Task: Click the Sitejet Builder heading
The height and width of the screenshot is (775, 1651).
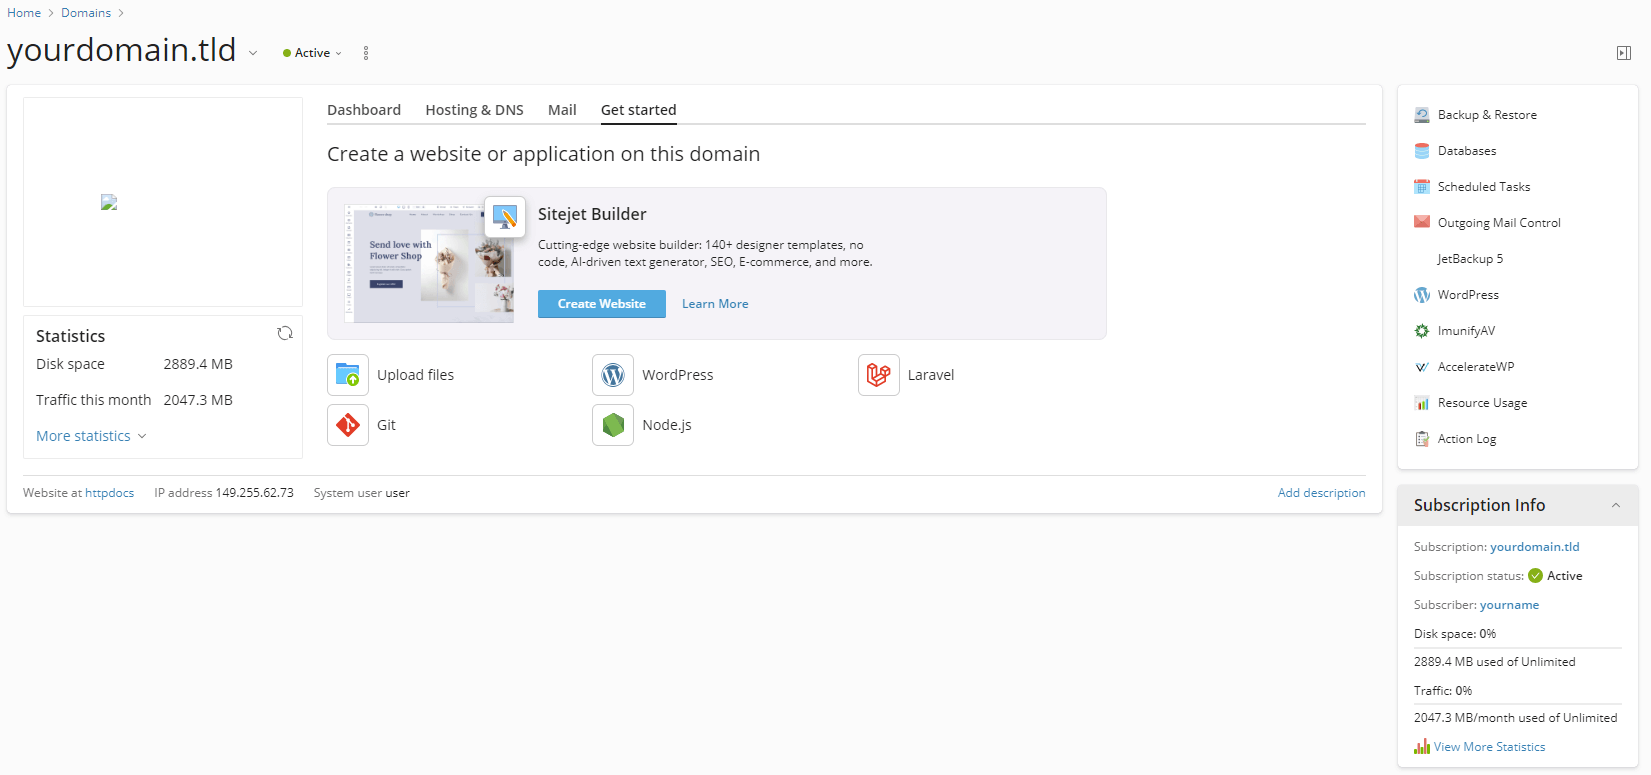Action: click(x=592, y=214)
